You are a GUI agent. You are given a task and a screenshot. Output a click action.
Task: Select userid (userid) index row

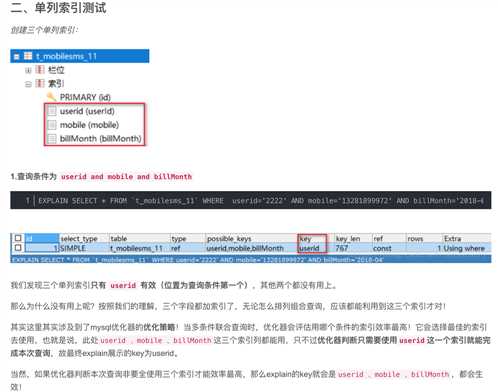pos(81,111)
